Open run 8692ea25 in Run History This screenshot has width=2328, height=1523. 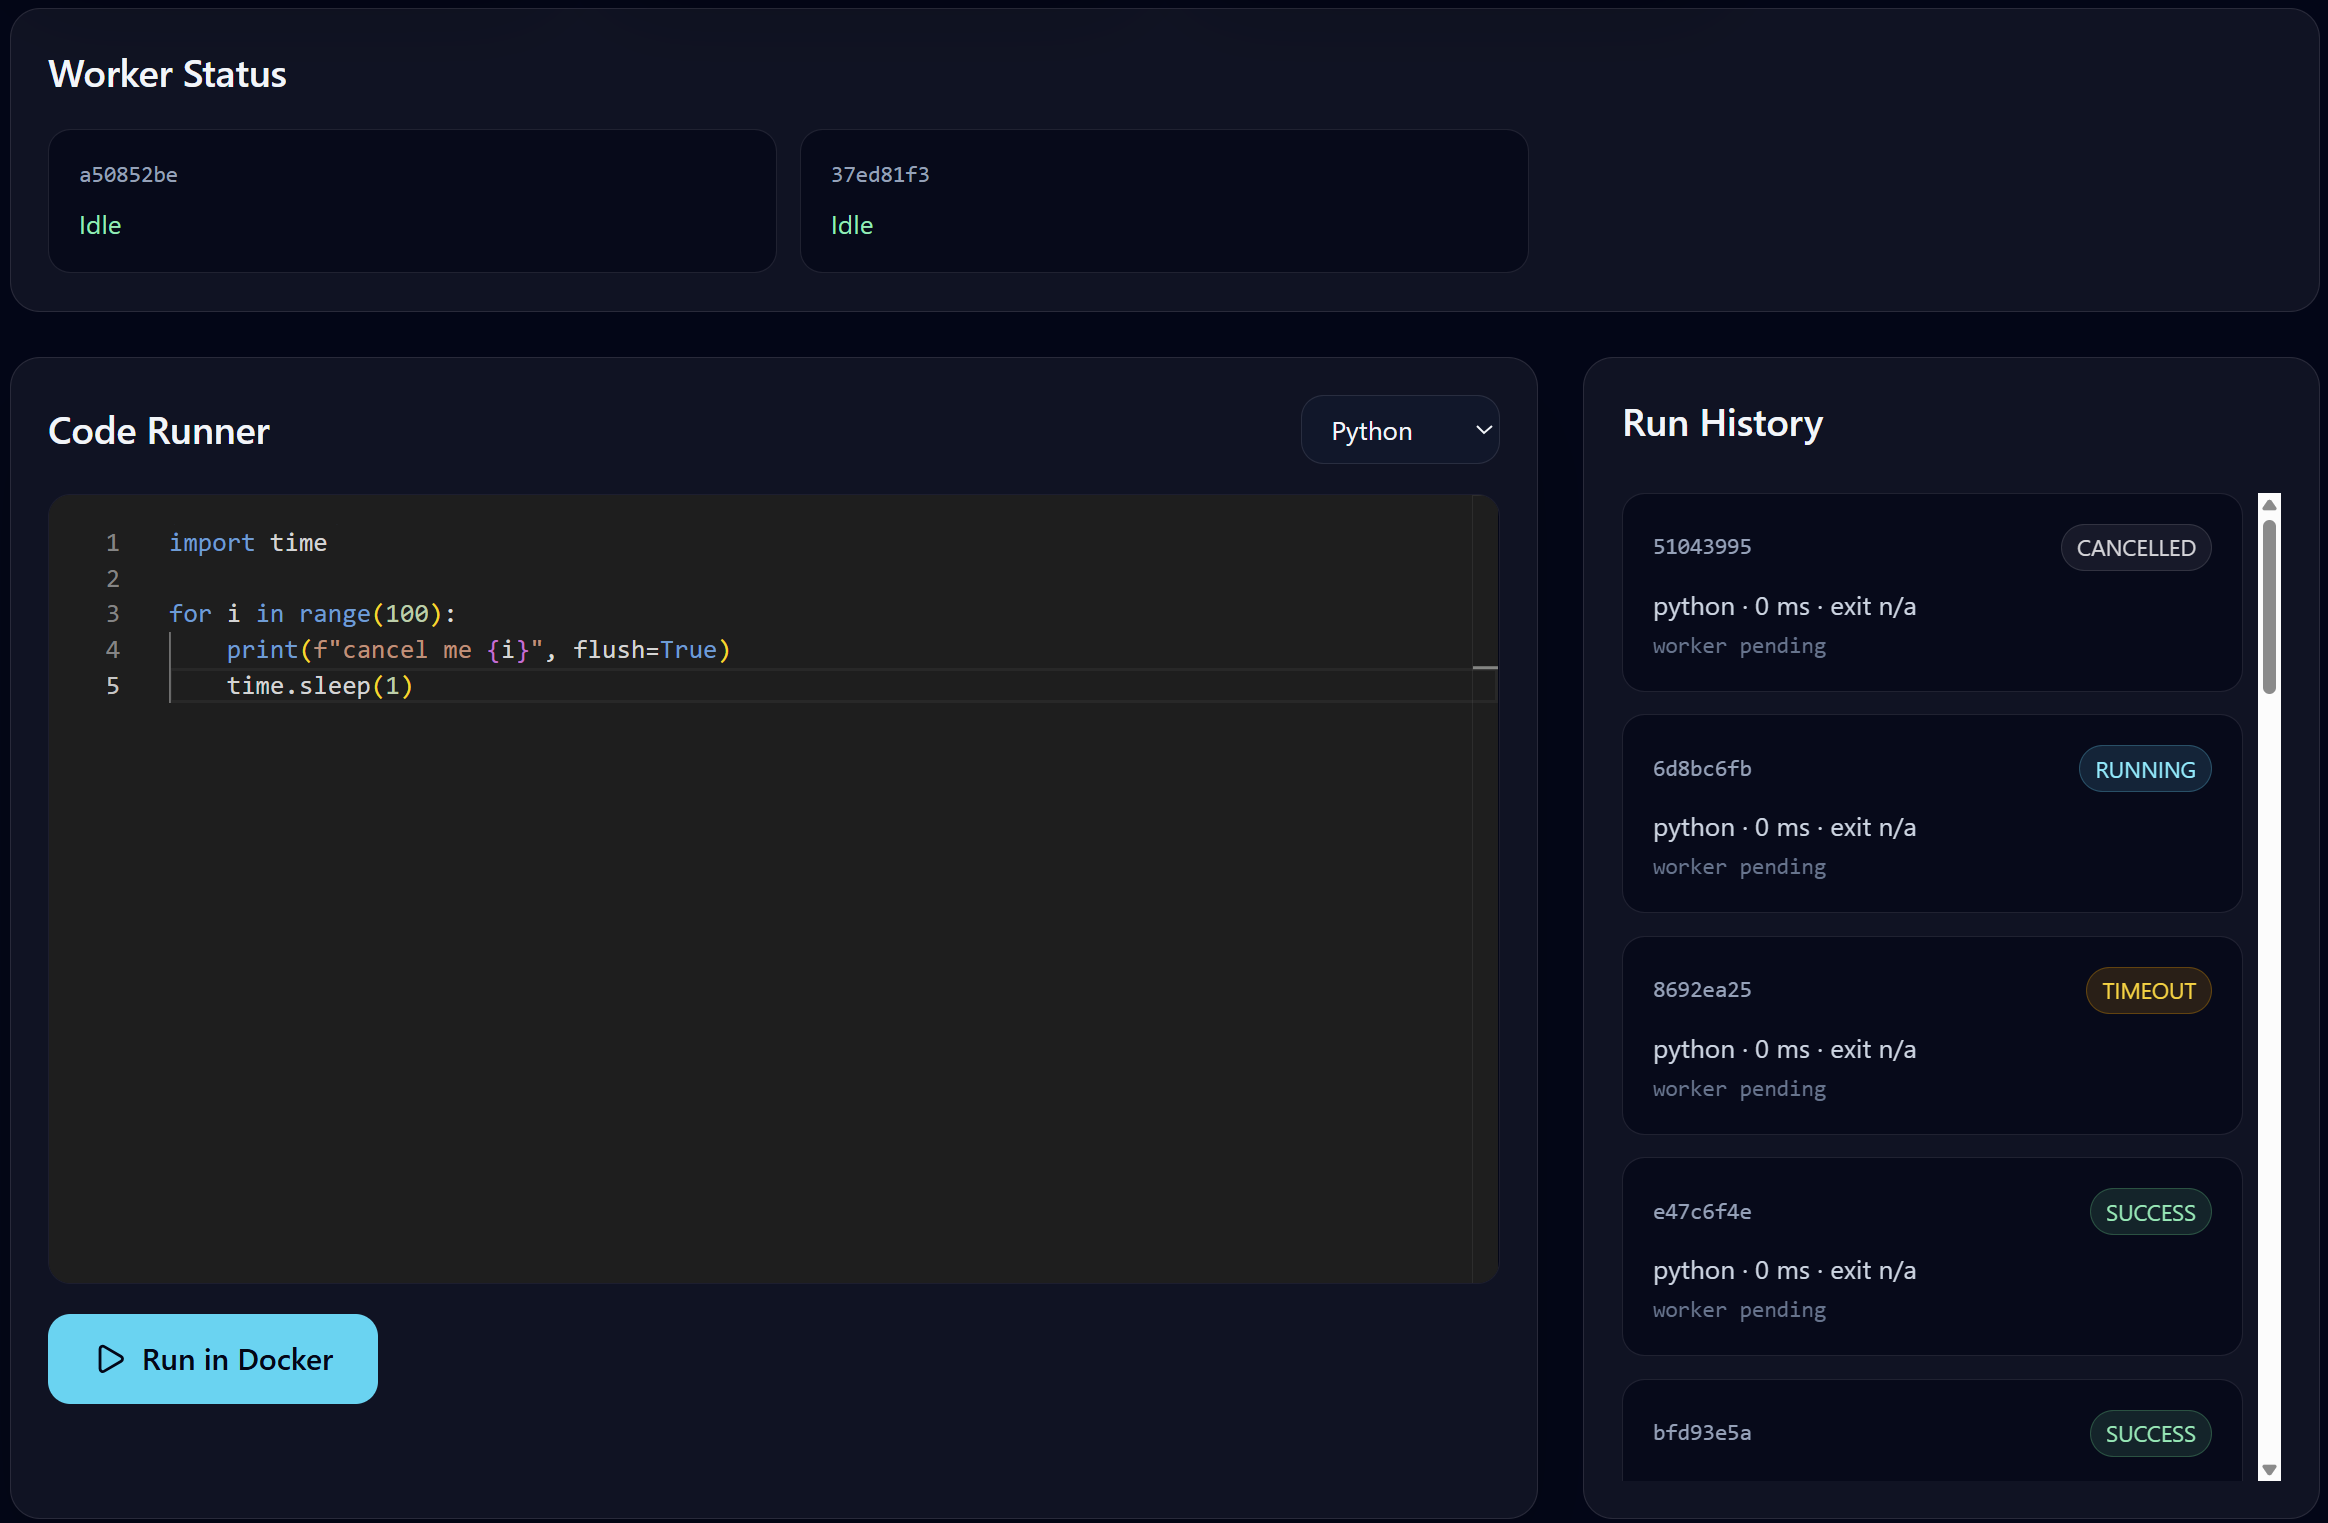pos(1932,1035)
